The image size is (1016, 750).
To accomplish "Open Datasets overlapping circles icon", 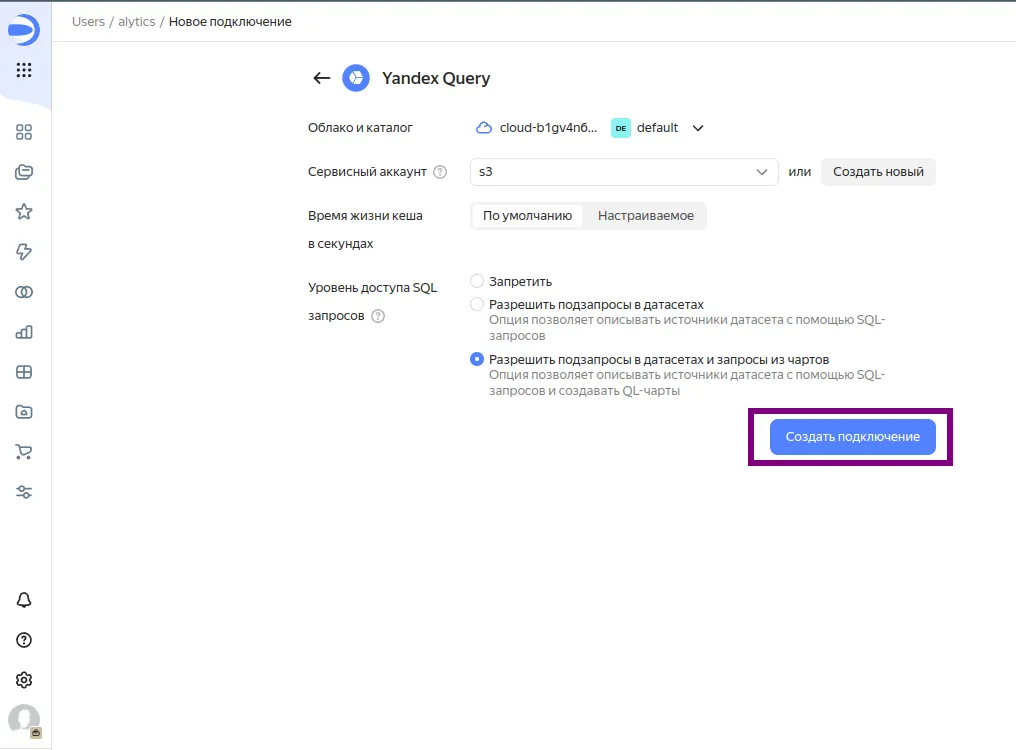I will 24,292.
